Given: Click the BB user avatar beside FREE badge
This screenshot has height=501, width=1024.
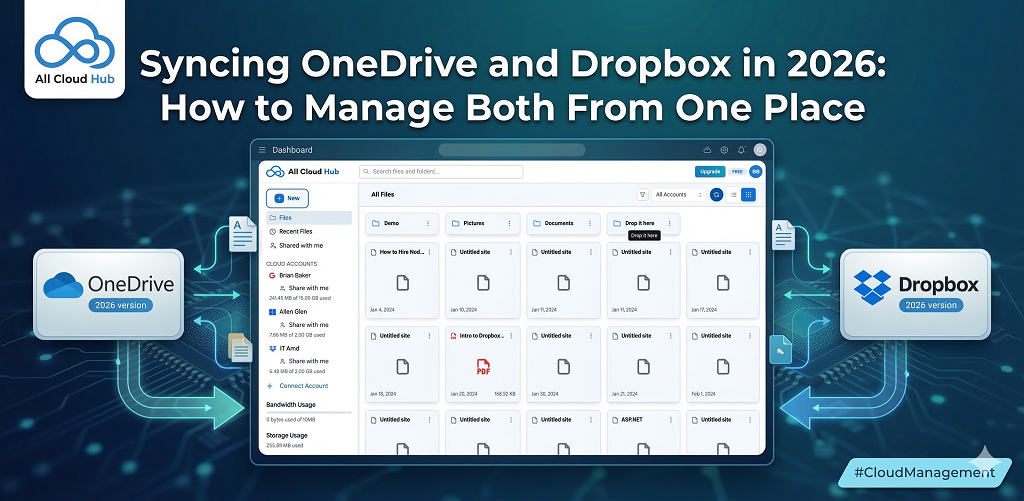Looking at the screenshot, I should 756,171.
